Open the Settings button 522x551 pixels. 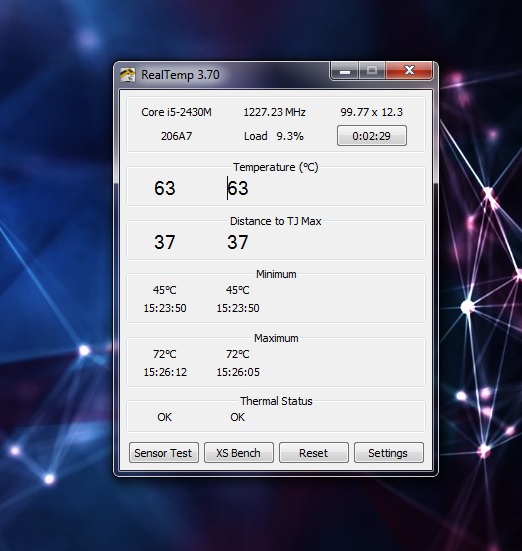tap(388, 453)
